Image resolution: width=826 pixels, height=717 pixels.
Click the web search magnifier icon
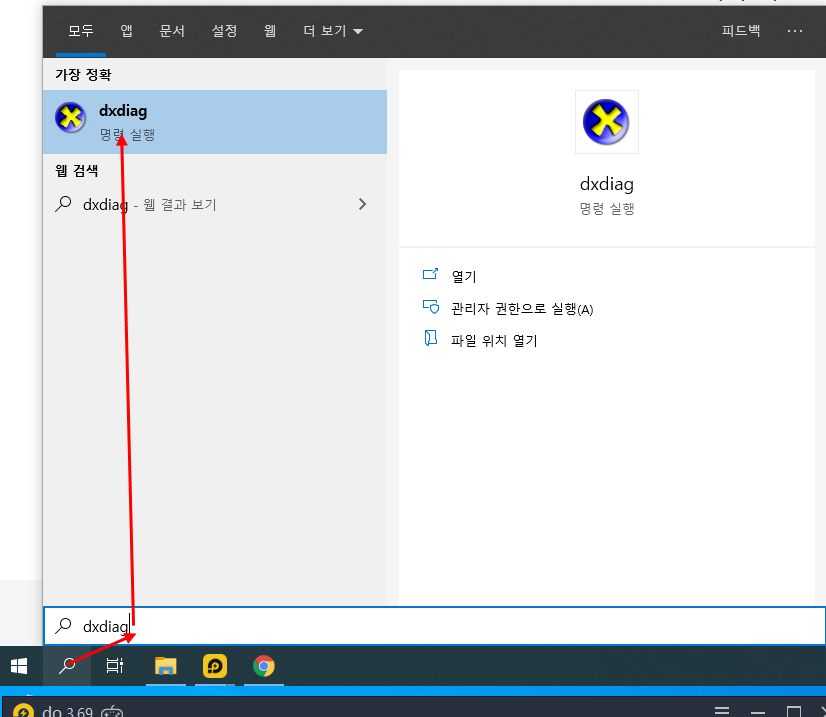(63, 204)
